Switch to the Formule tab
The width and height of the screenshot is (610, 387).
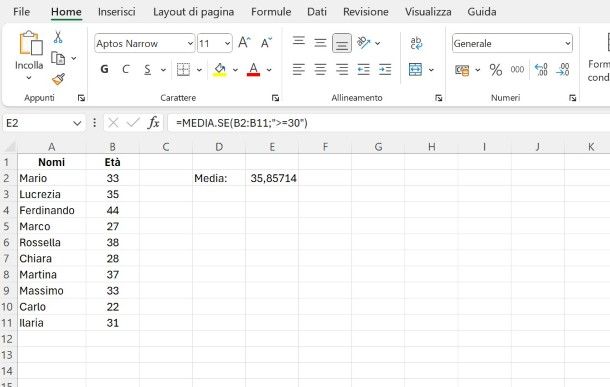pyautogui.click(x=271, y=12)
